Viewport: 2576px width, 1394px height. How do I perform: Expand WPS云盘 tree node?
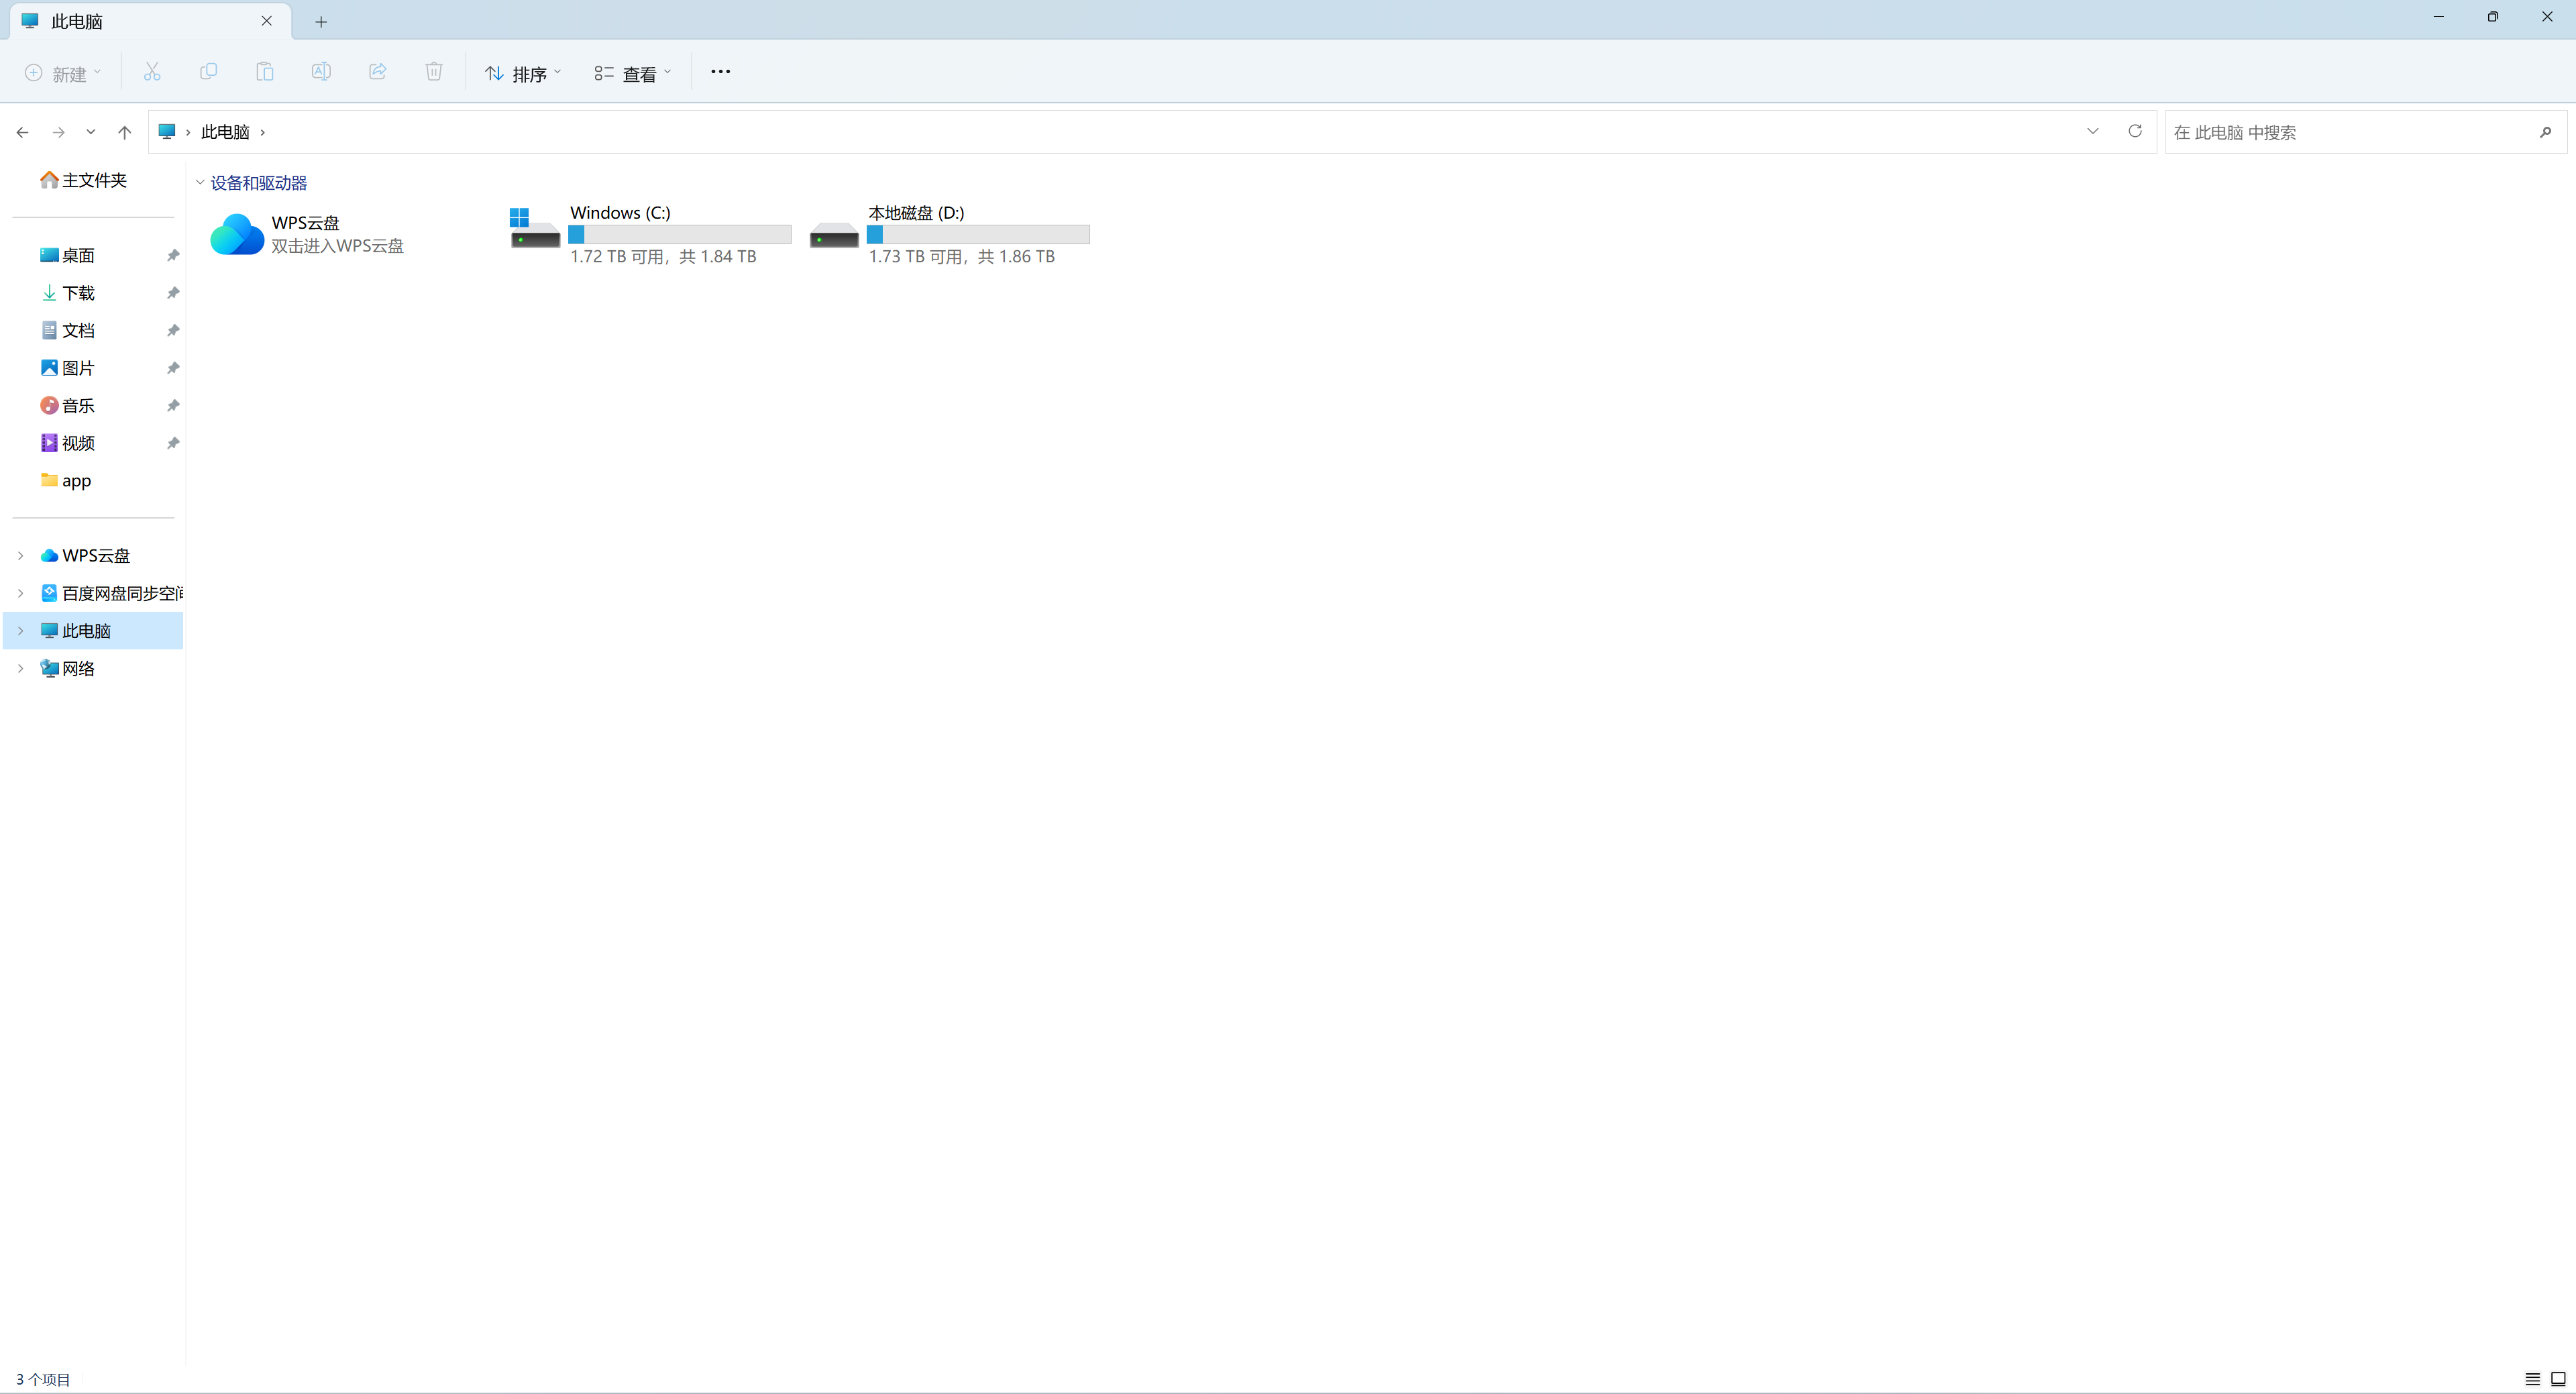tap(20, 556)
